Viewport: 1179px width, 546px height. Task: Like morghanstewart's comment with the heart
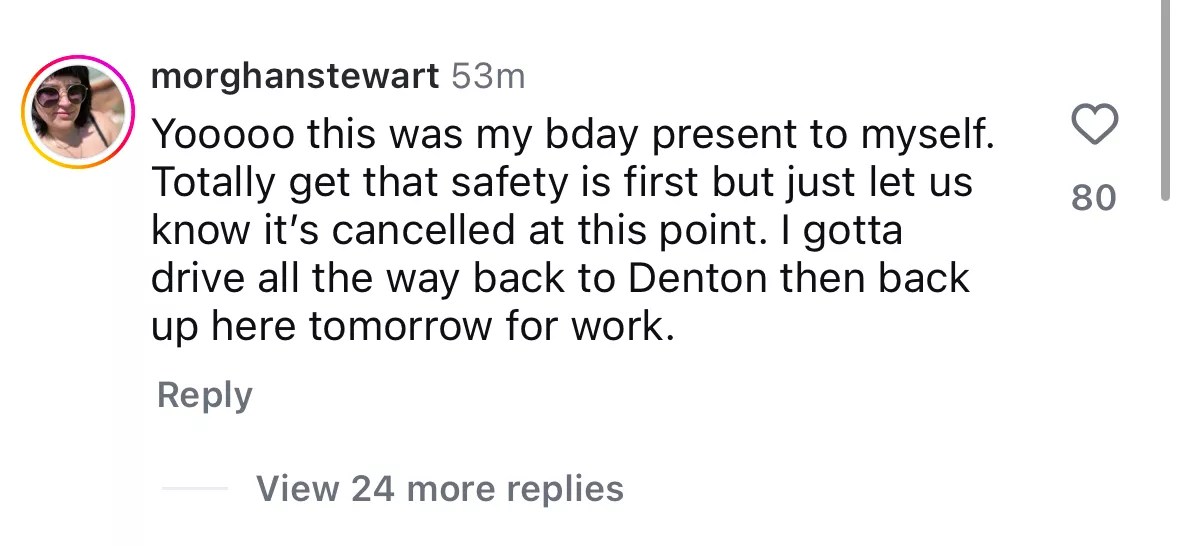coord(1093,127)
